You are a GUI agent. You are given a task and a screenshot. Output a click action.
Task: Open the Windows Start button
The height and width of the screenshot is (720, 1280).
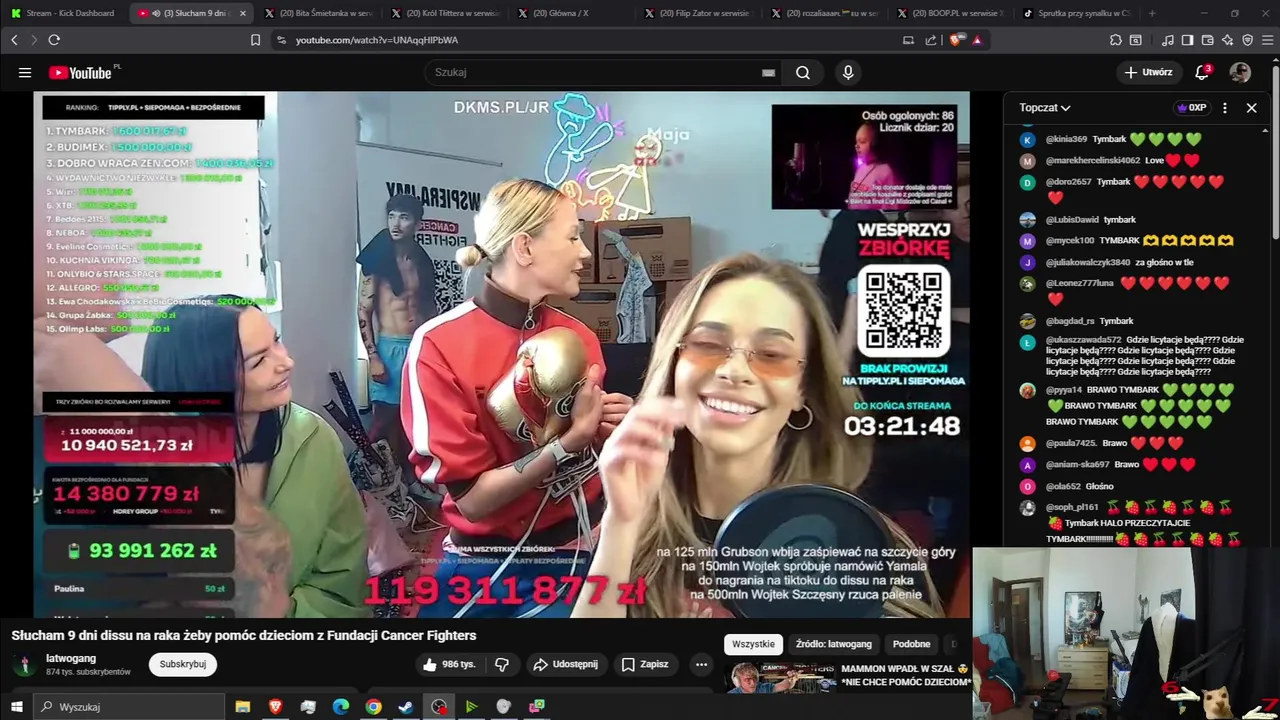tap(16, 706)
